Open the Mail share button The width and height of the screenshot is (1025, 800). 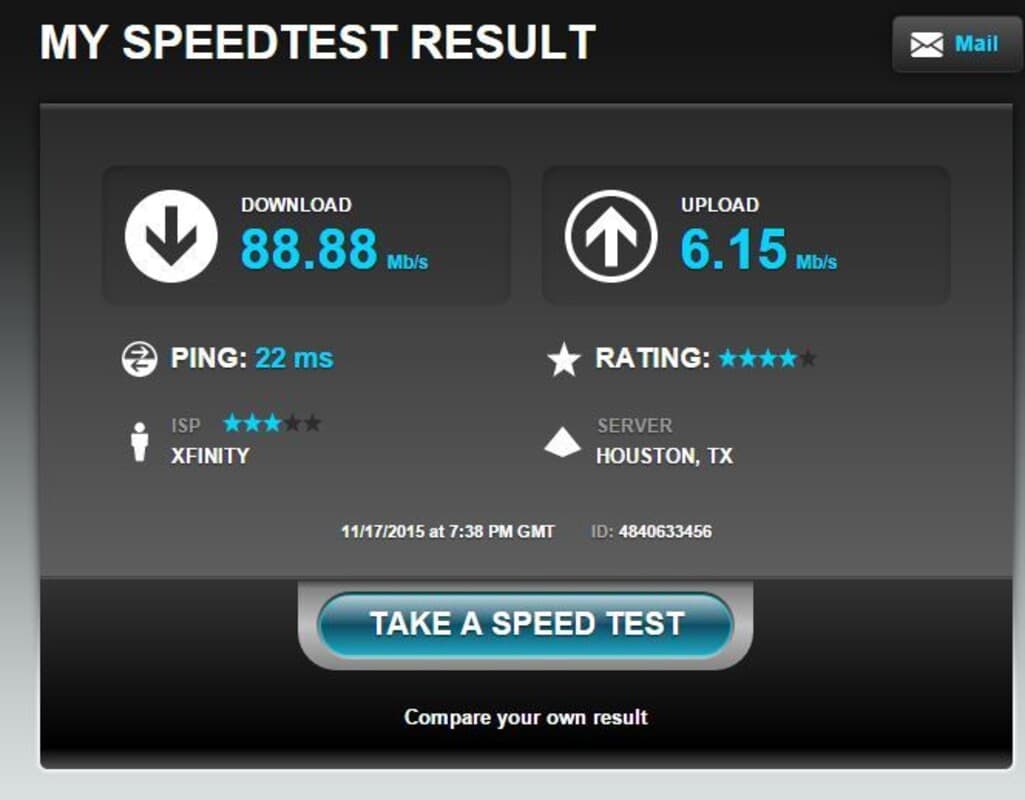tap(956, 44)
